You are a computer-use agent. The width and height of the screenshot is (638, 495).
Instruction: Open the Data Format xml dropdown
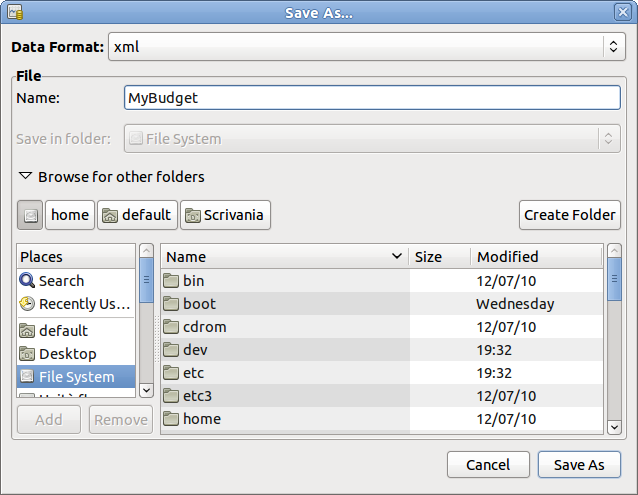tap(366, 46)
